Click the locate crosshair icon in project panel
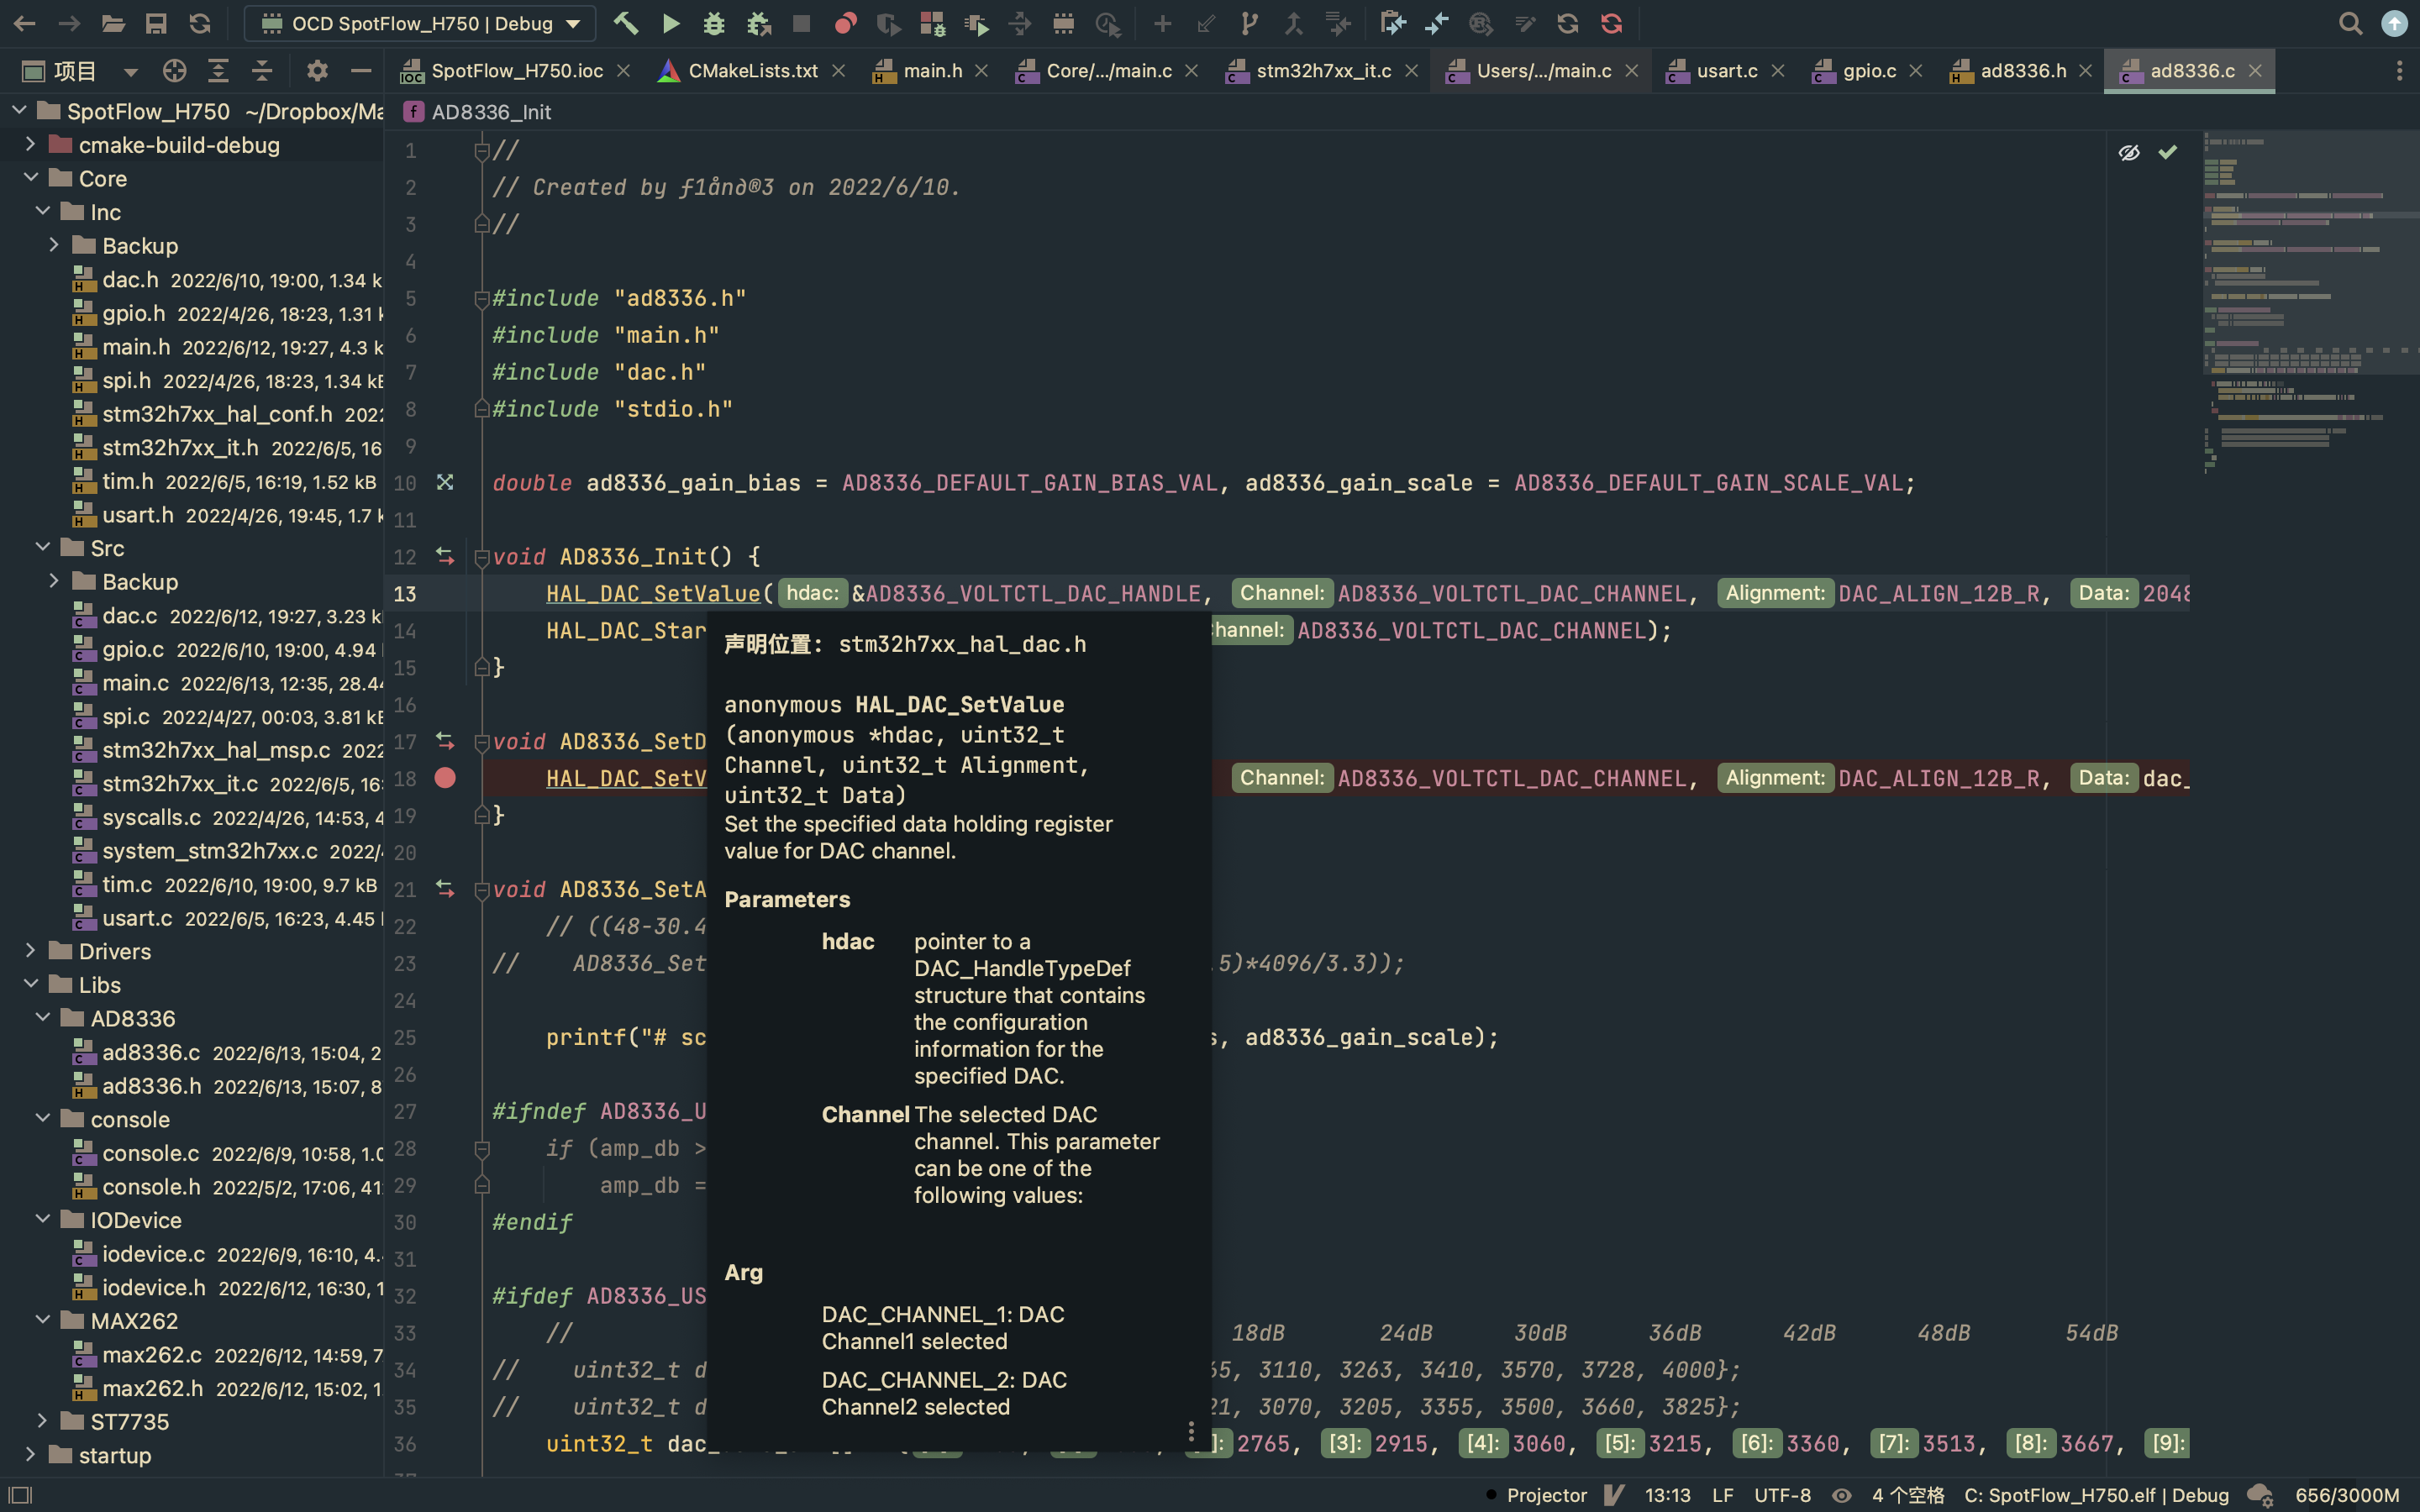Screen dimensions: 2420x1512 [175, 70]
